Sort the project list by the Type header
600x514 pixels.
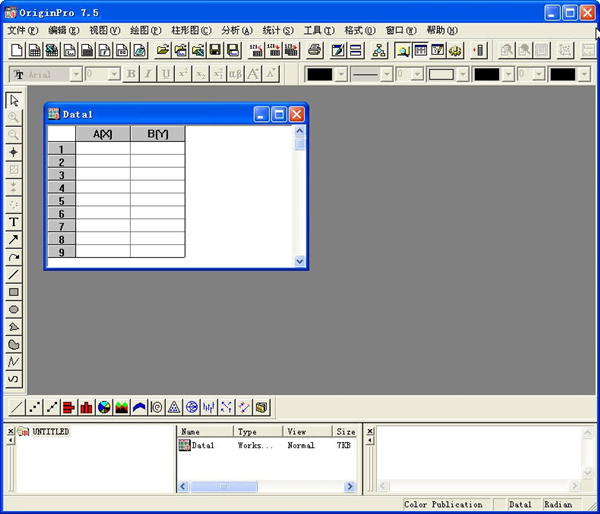point(258,431)
